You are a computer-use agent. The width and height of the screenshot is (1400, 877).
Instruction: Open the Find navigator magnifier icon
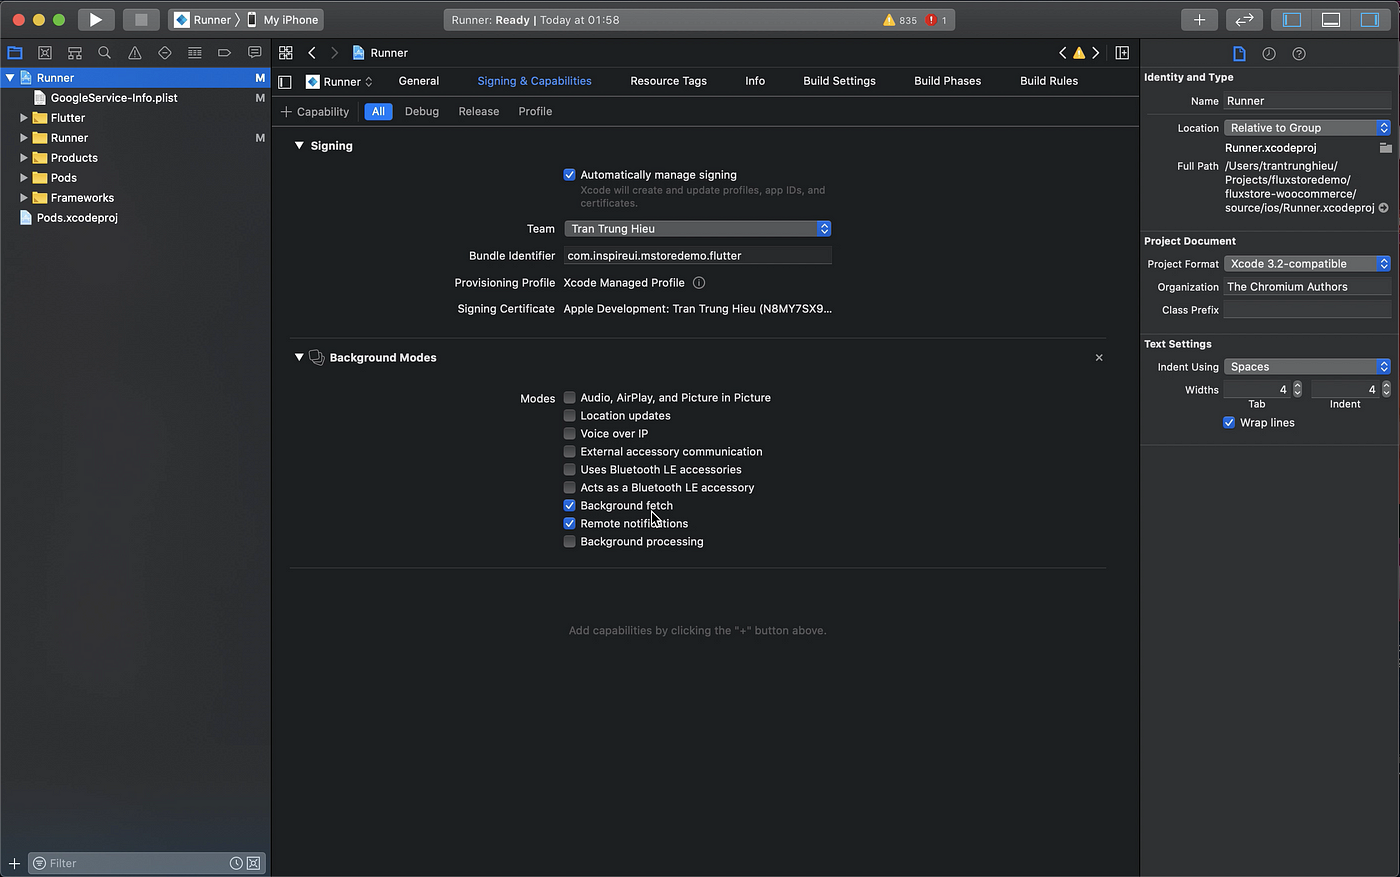click(x=105, y=53)
